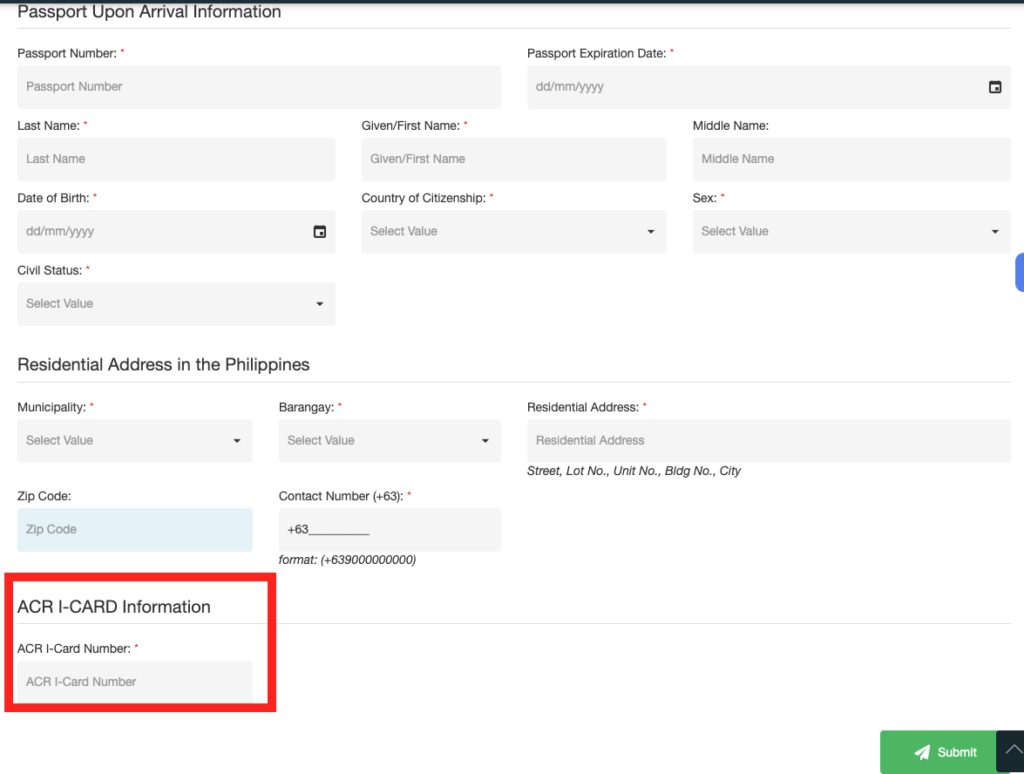The image size is (1024, 774).
Task: Click into the Last Name field
Action: click(176, 159)
